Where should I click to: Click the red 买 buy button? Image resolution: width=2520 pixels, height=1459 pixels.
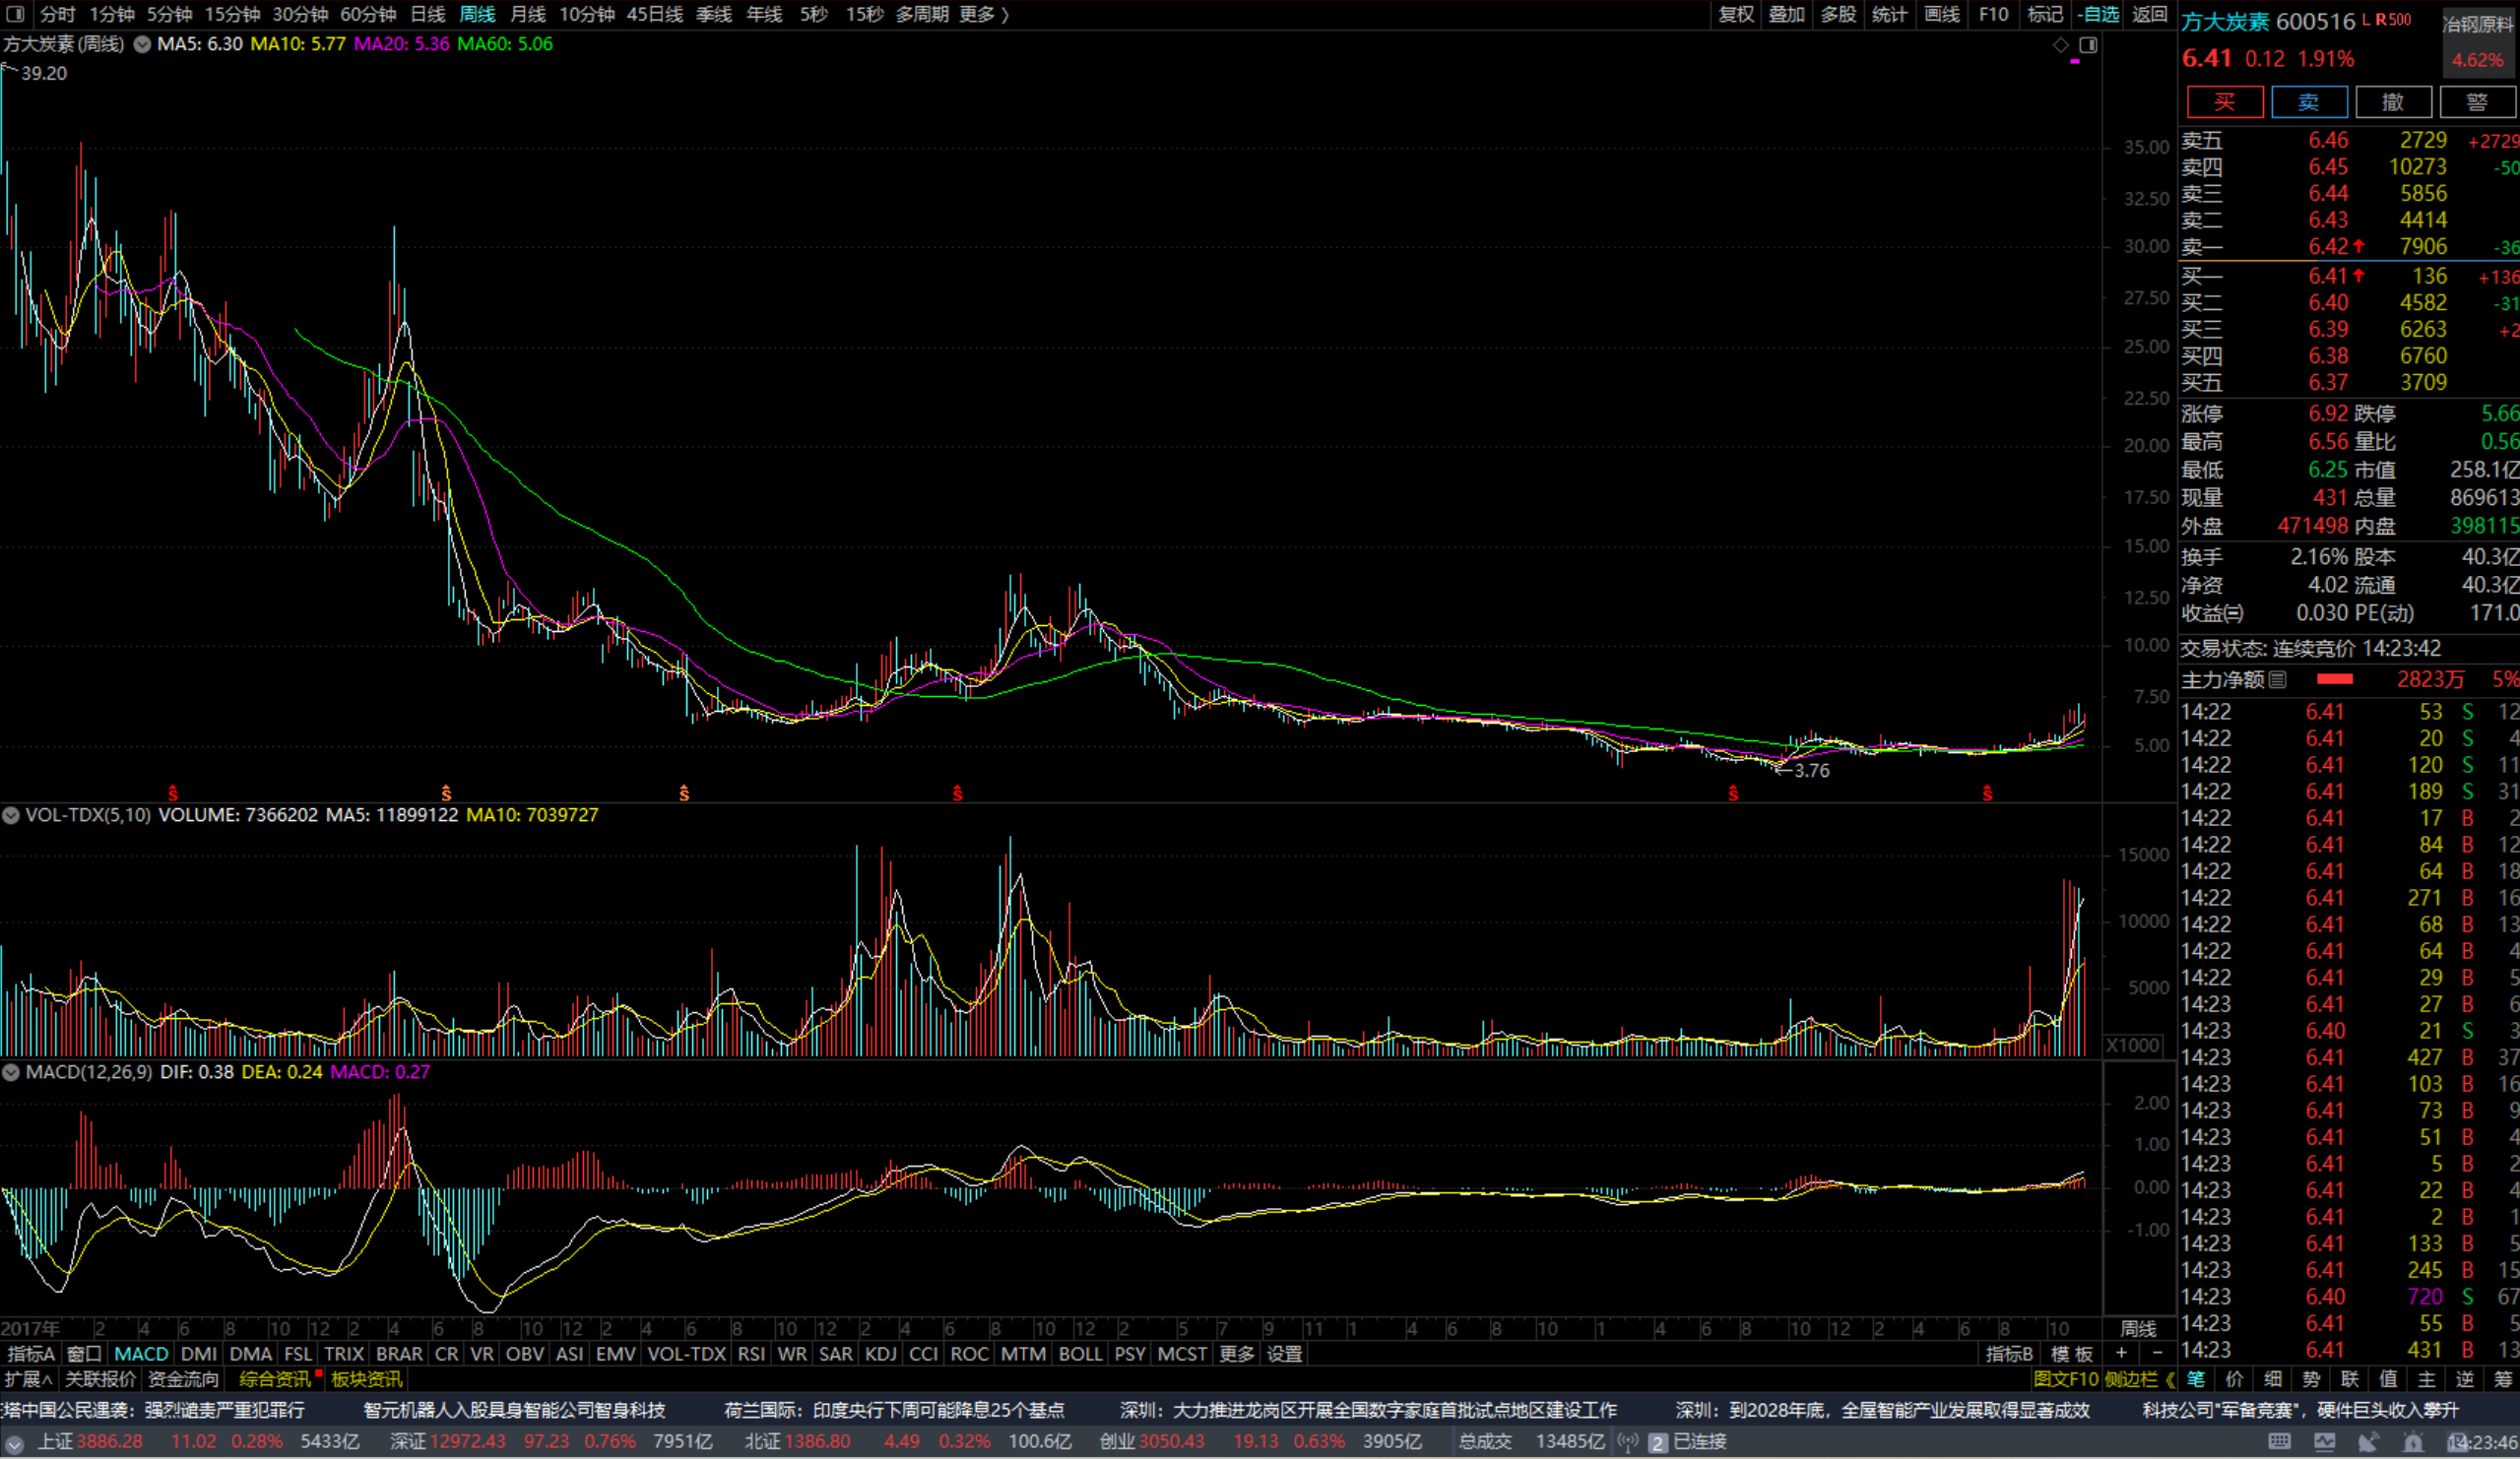pos(2224,102)
